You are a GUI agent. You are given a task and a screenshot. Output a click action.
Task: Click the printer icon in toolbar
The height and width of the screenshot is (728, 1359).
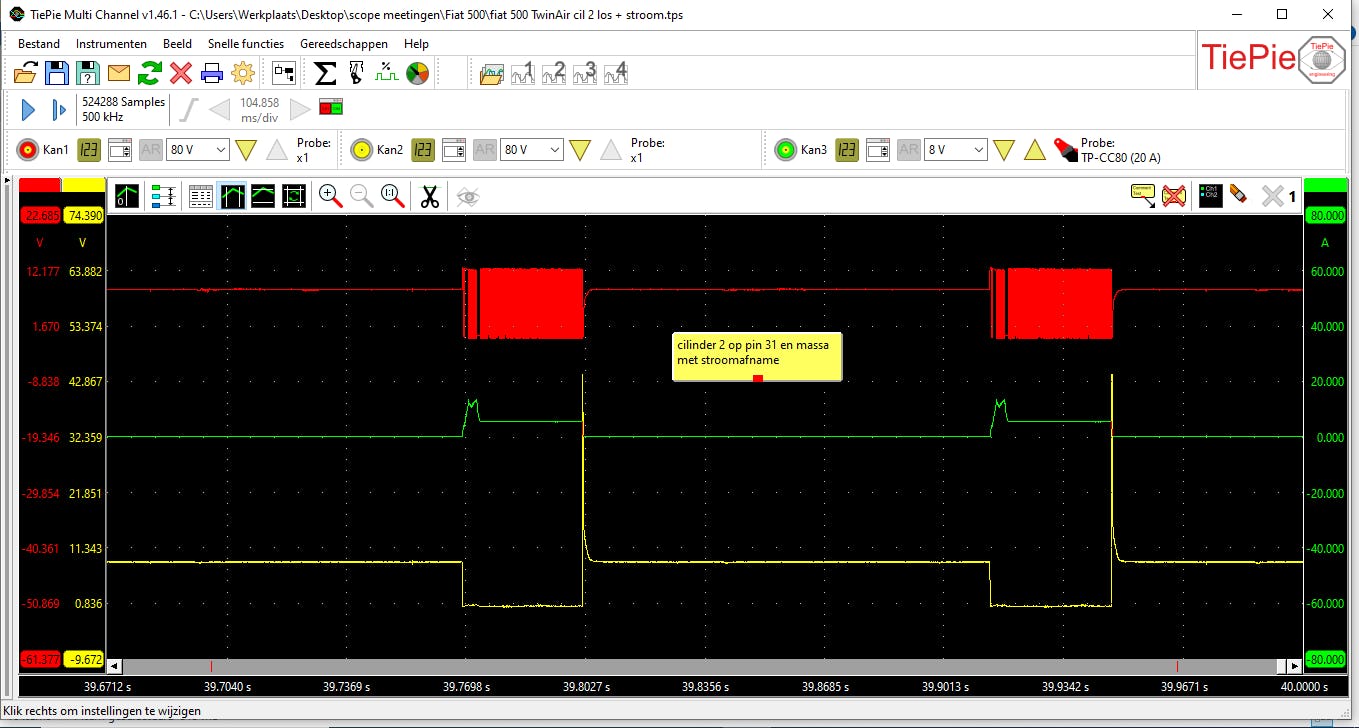212,73
